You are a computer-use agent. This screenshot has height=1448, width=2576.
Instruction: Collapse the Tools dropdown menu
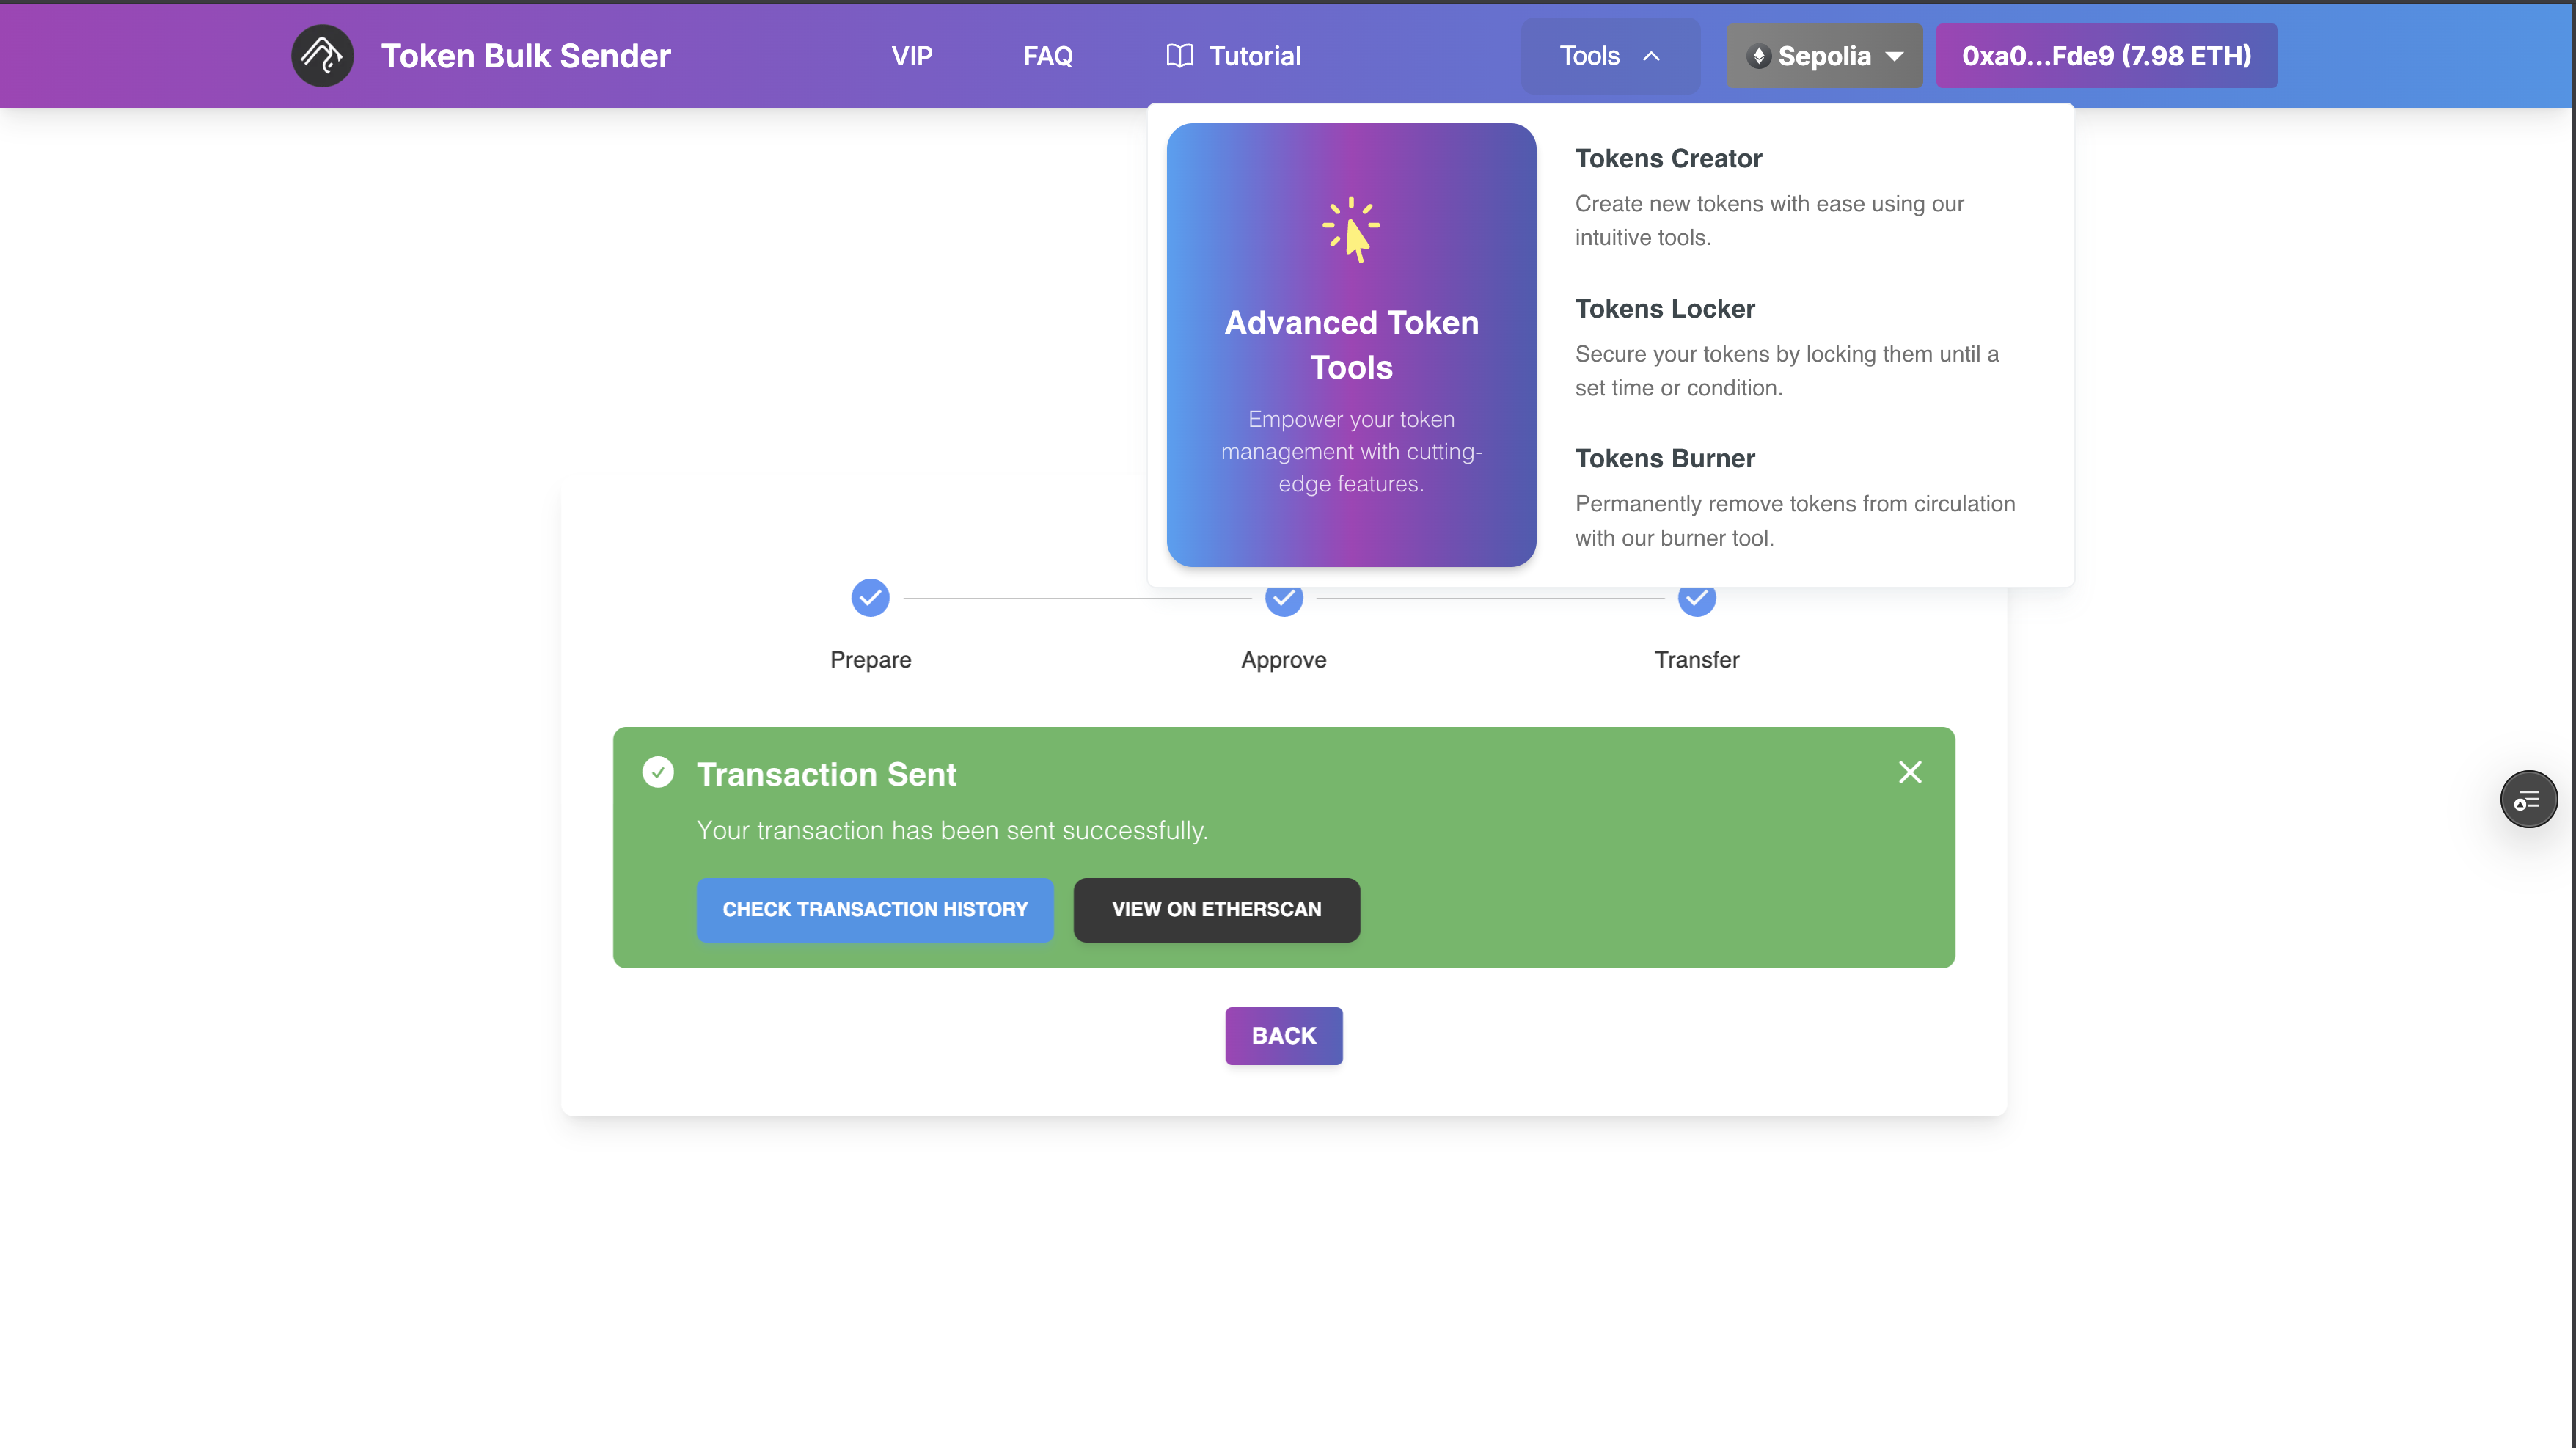click(x=1610, y=56)
